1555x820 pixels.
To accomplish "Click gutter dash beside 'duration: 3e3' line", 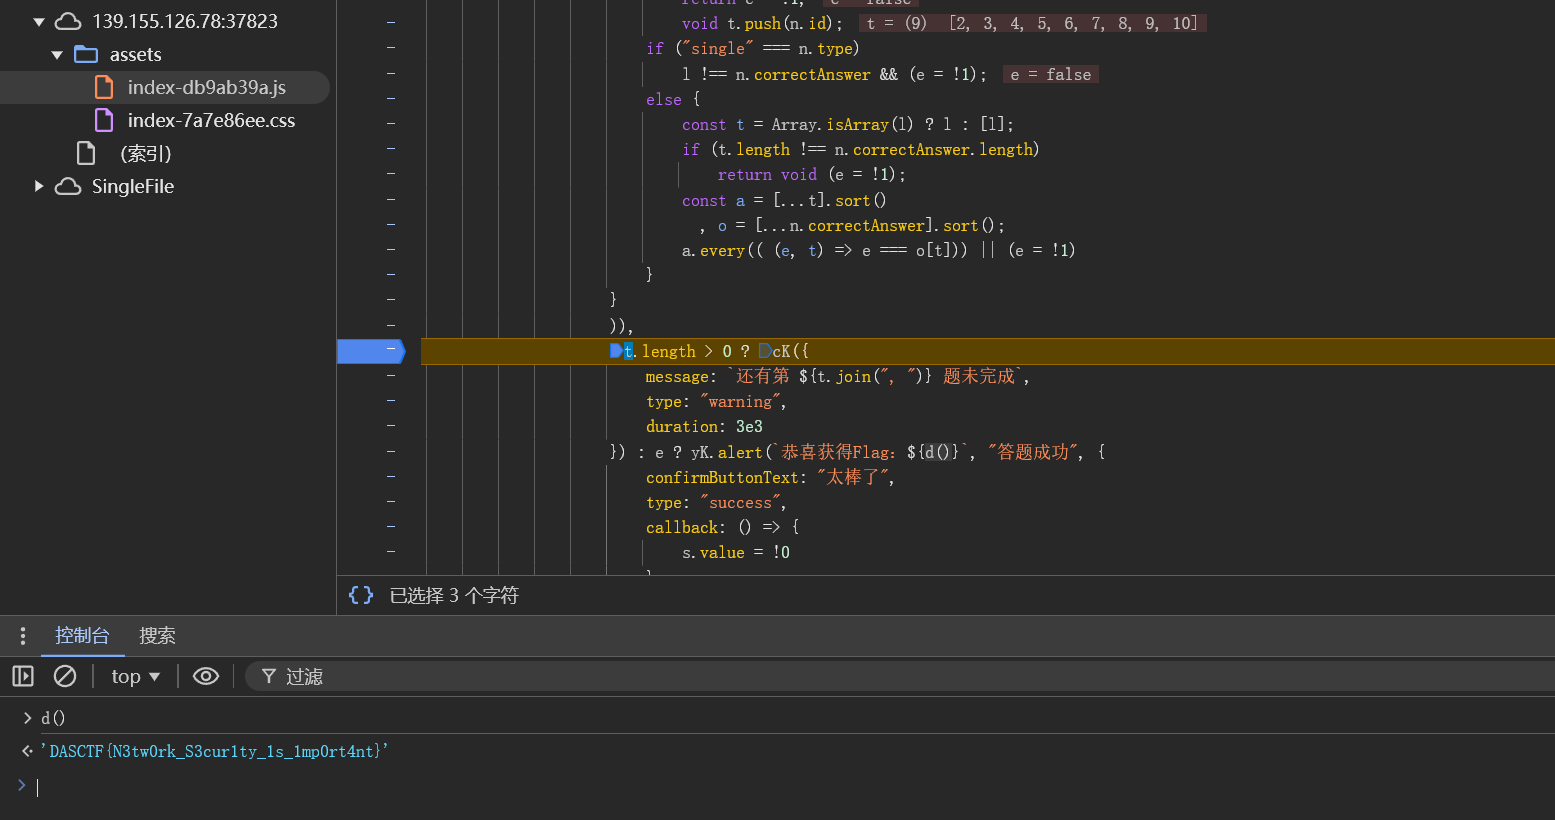I will pyautogui.click(x=391, y=425).
